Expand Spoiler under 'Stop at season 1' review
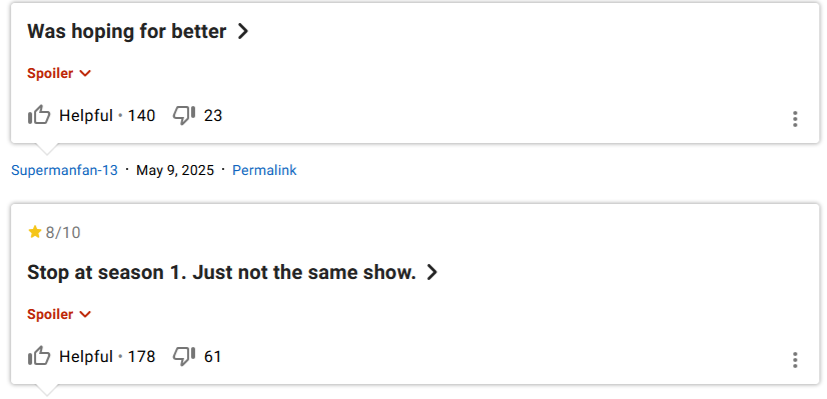The width and height of the screenshot is (827, 399). [59, 314]
